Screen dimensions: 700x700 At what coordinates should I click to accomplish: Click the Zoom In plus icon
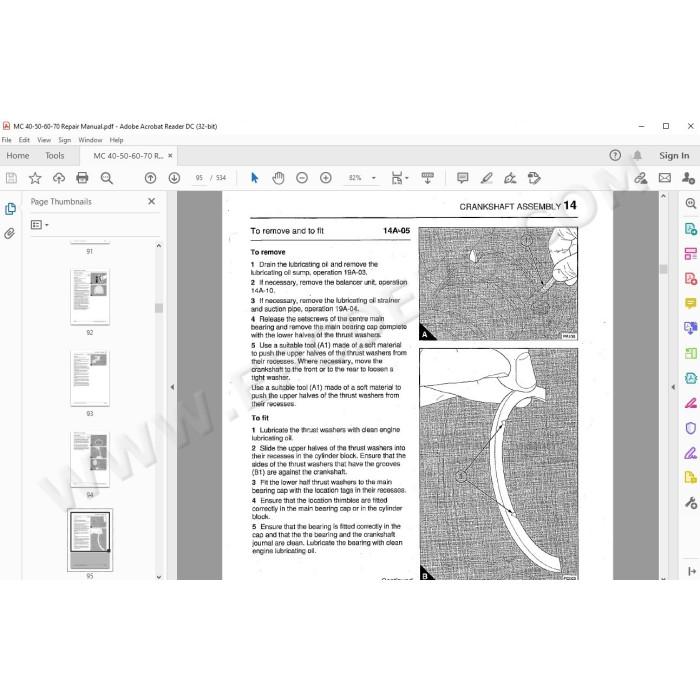pyautogui.click(x=326, y=178)
